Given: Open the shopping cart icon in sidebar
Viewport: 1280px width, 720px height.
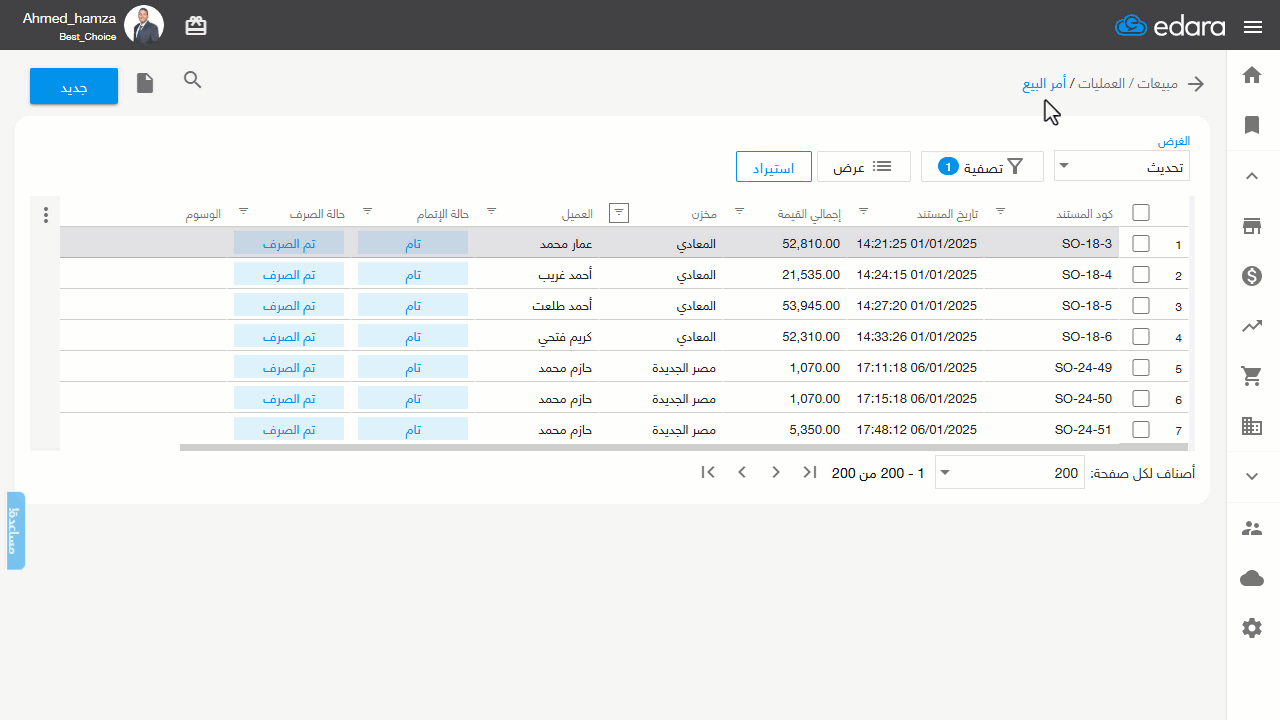Looking at the screenshot, I should [x=1252, y=376].
